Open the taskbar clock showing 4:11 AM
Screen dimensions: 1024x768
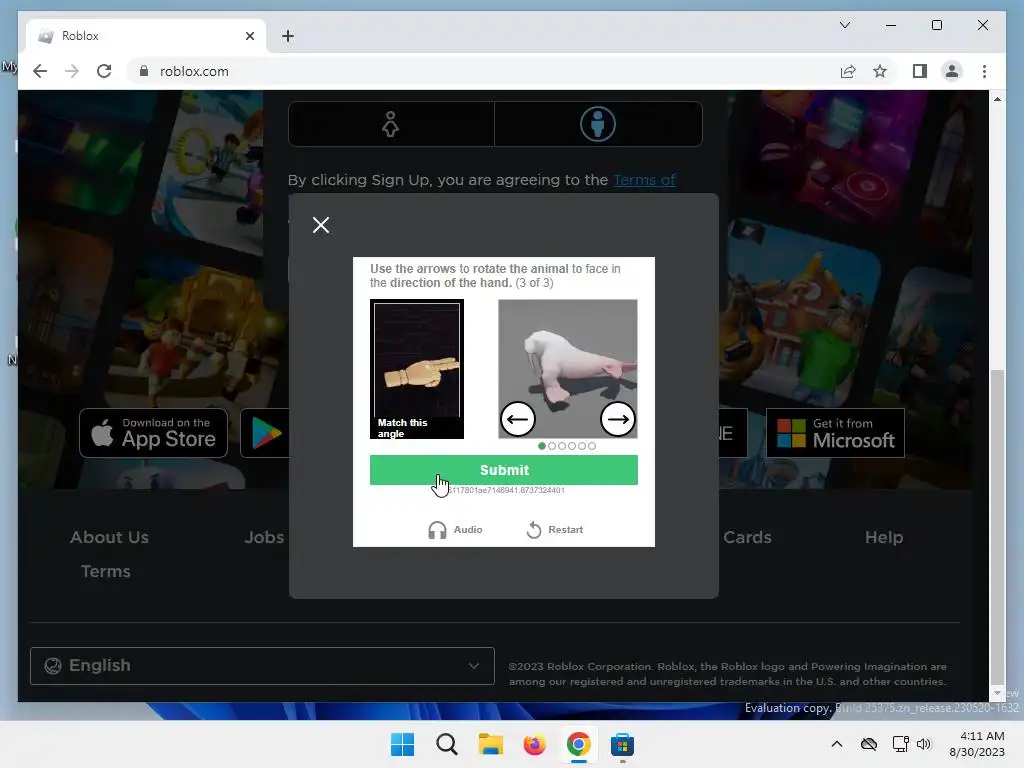[977, 744]
